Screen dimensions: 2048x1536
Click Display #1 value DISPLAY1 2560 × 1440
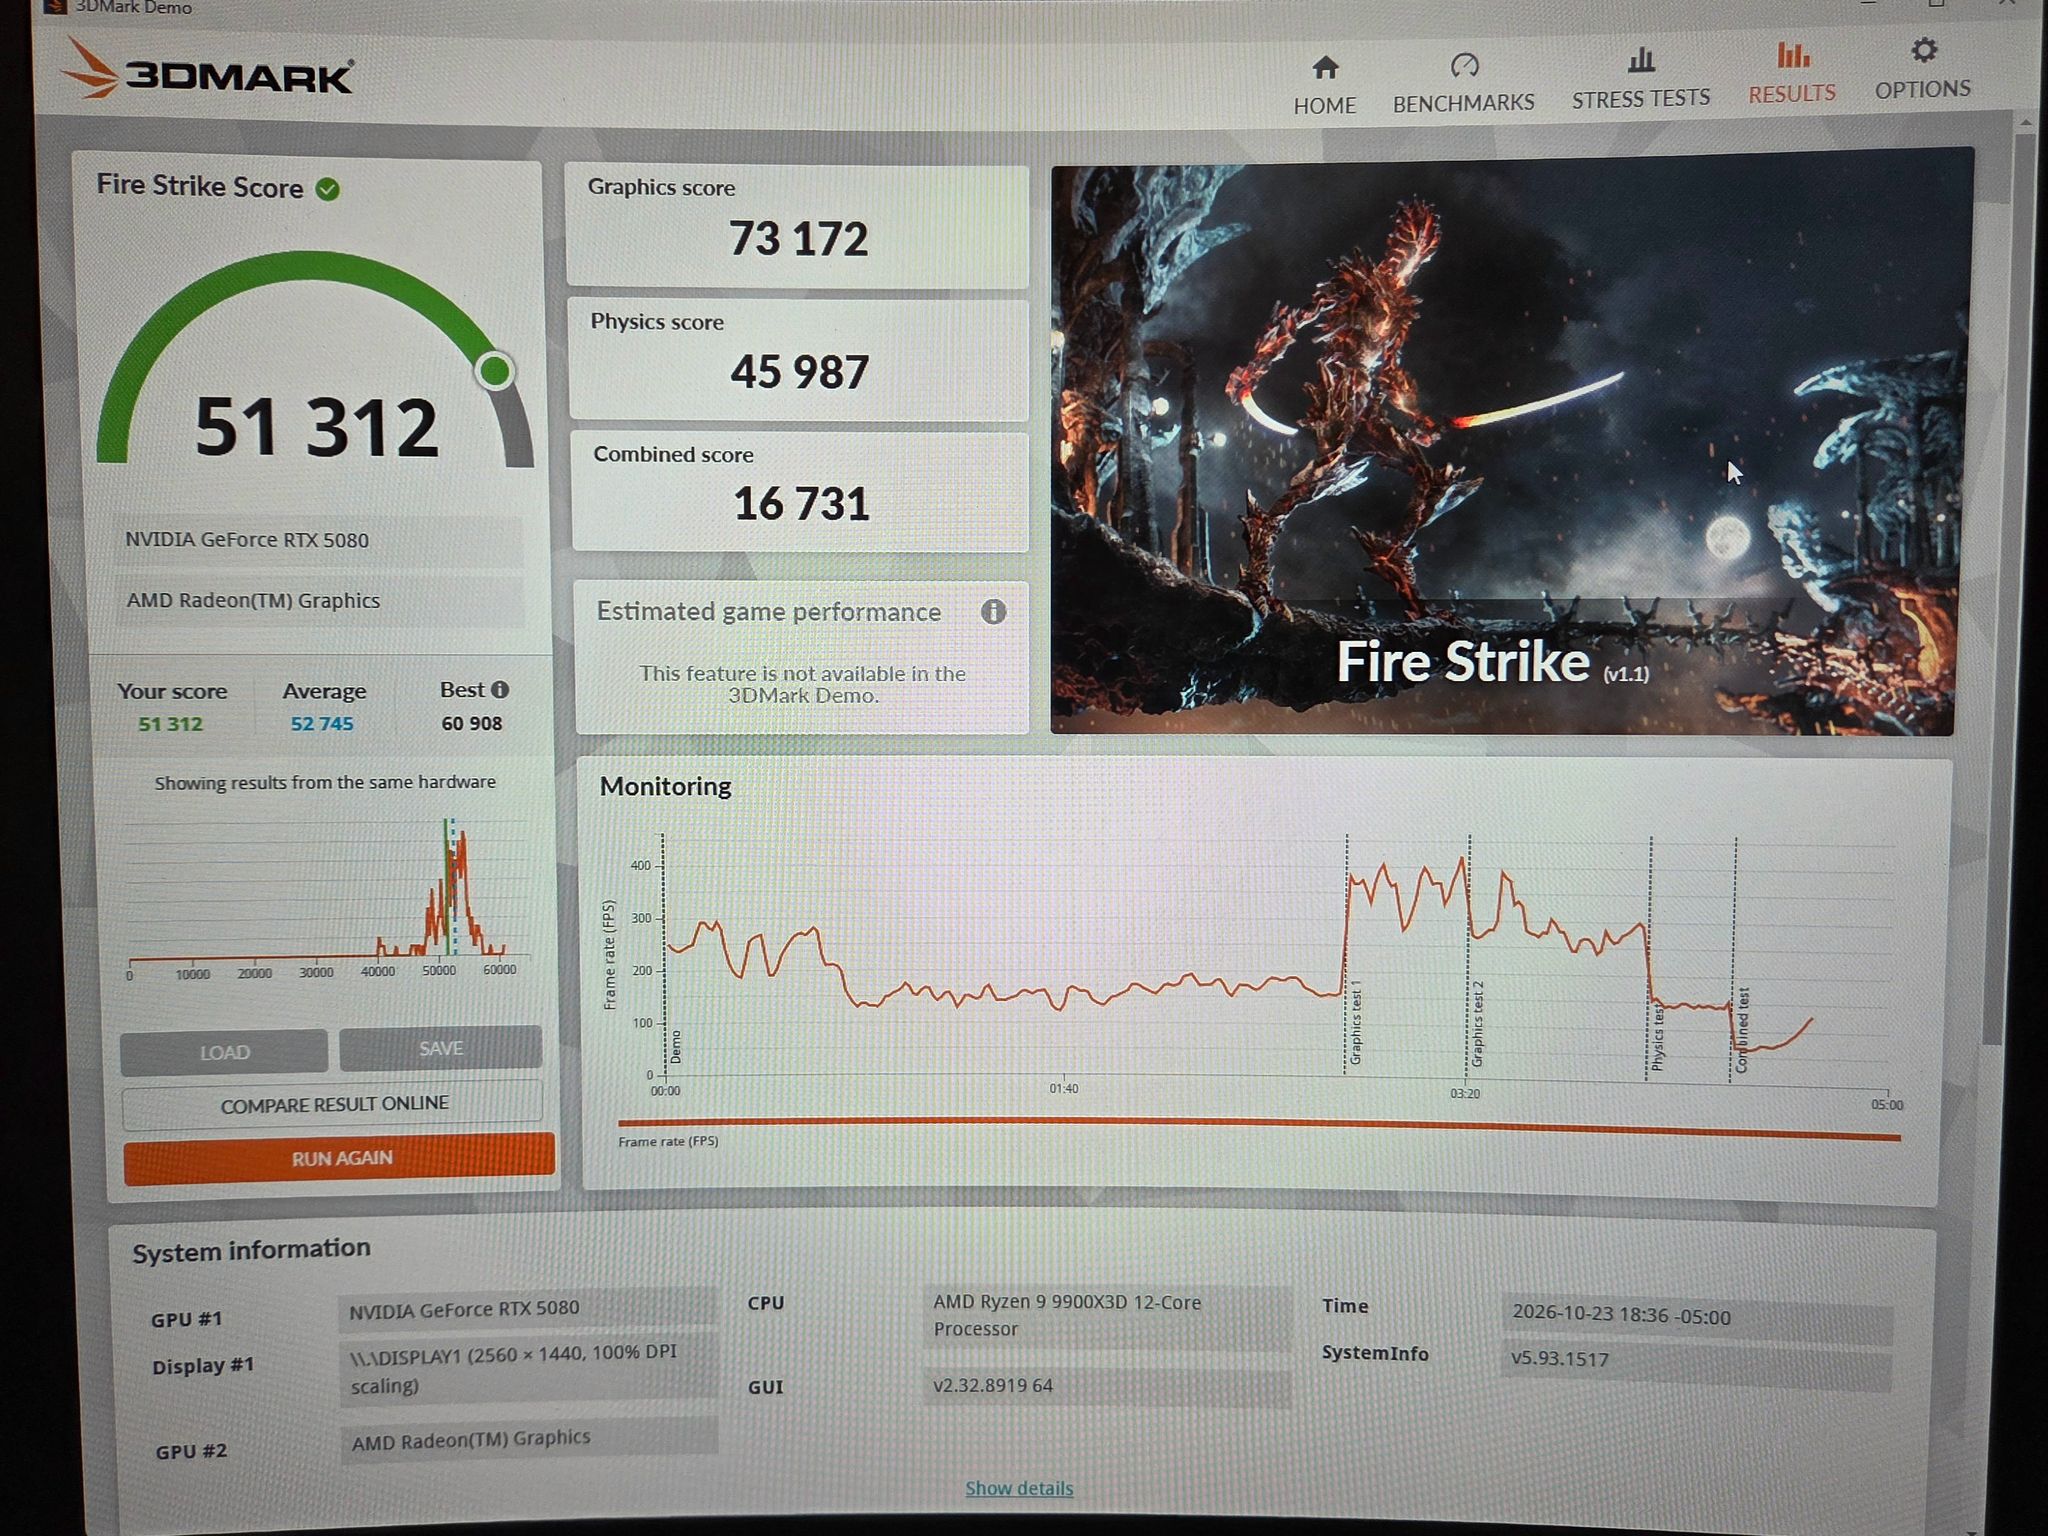pyautogui.click(x=528, y=1369)
